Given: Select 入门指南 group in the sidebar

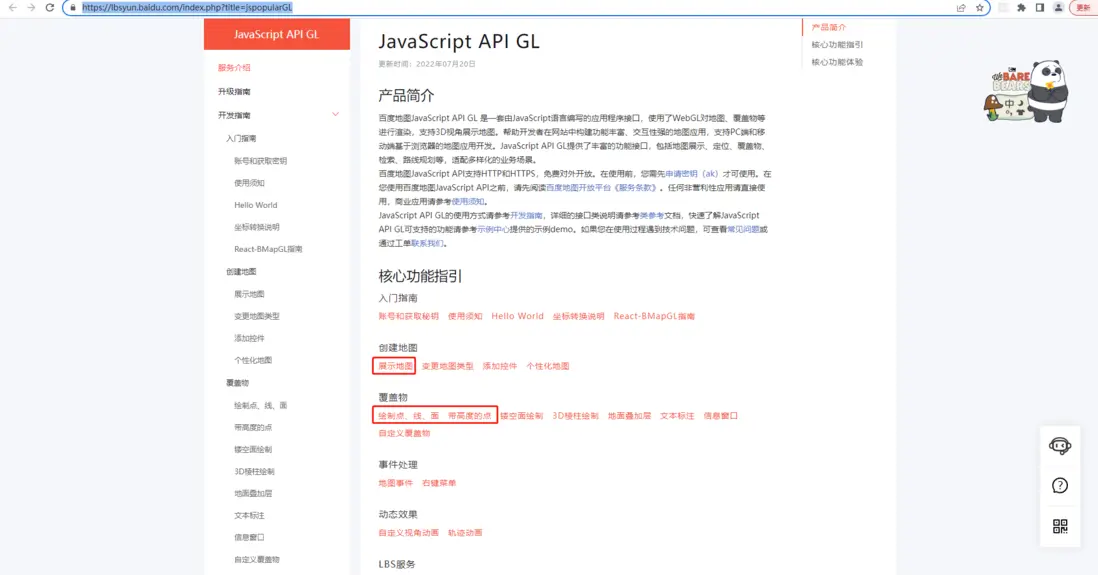Looking at the screenshot, I should (x=241, y=139).
